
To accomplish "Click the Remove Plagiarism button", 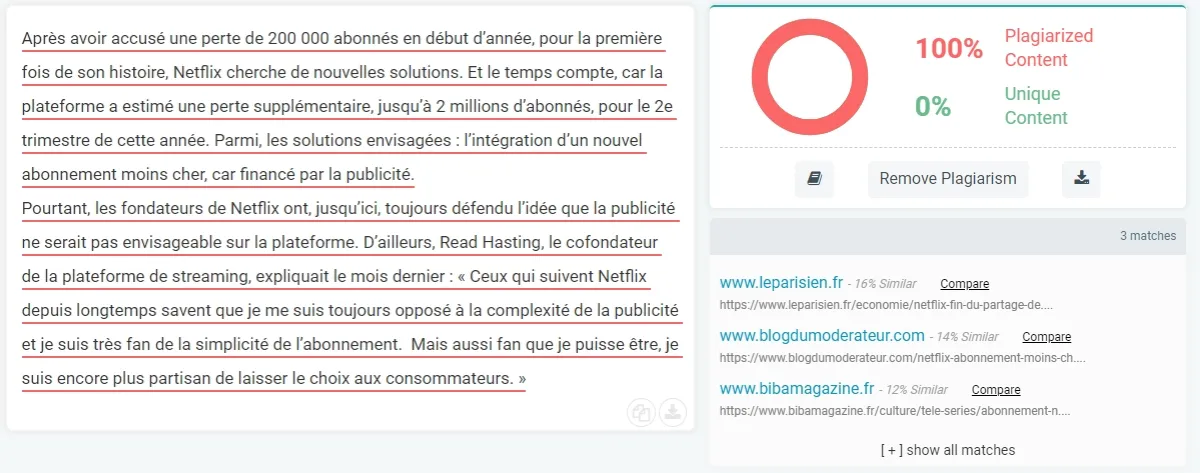I will pyautogui.click(x=948, y=179).
